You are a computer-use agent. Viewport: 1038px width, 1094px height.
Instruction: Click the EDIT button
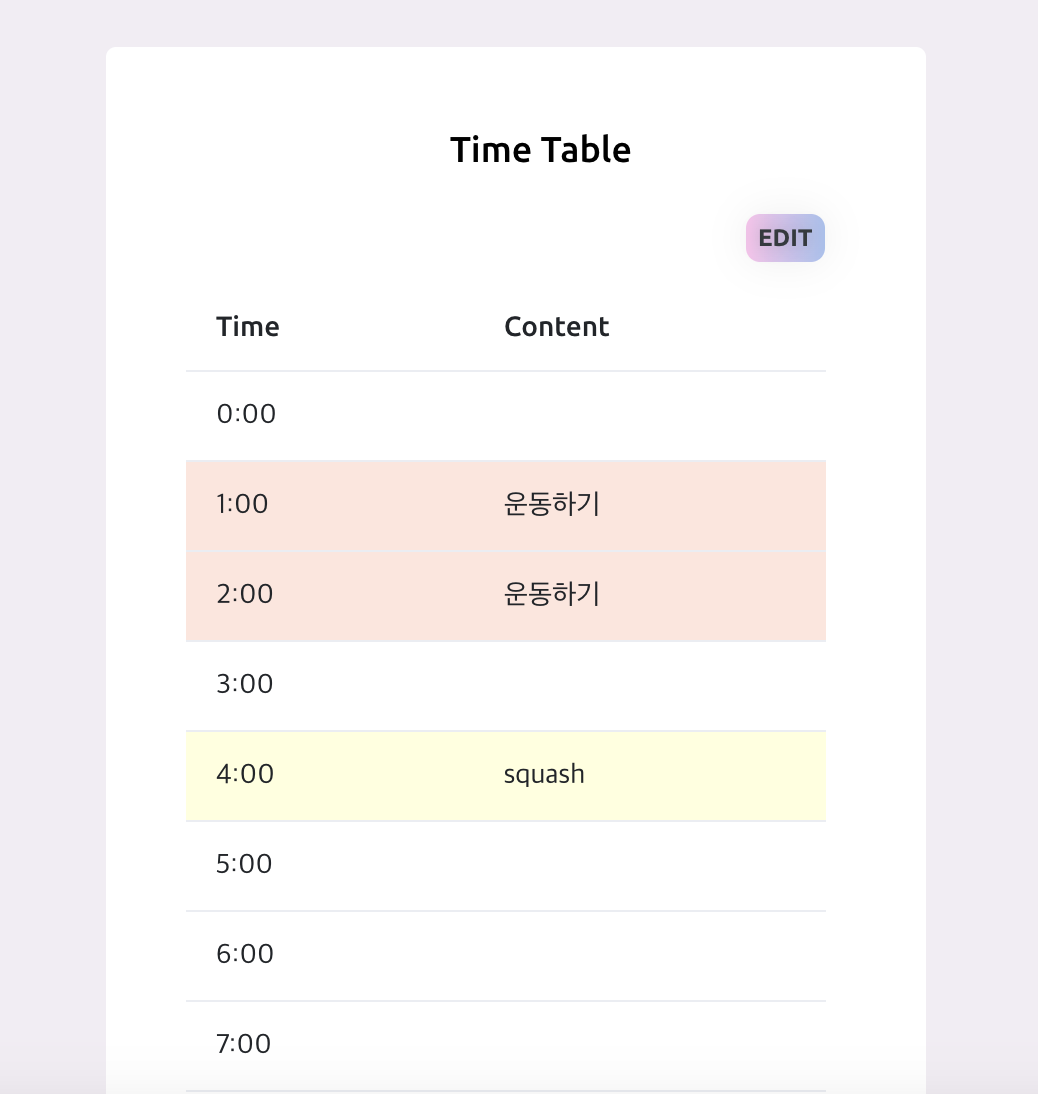[x=785, y=238]
